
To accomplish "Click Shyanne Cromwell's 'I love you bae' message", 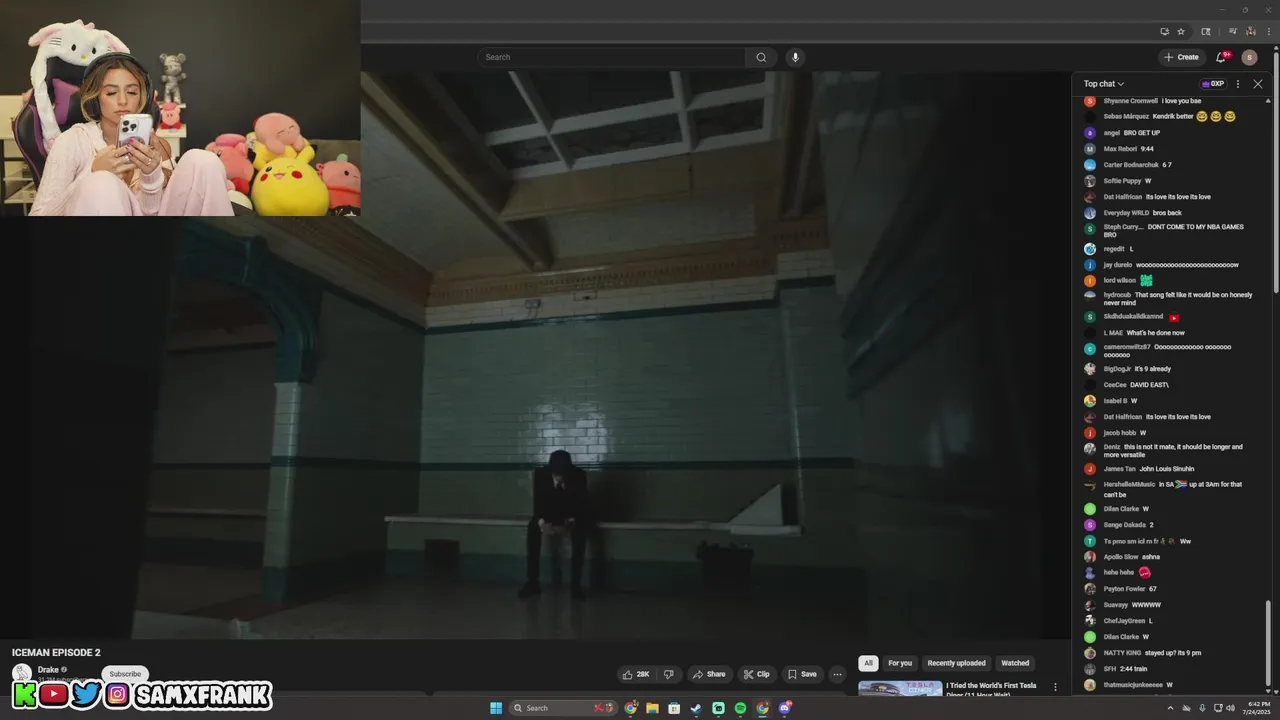I will [1183, 101].
